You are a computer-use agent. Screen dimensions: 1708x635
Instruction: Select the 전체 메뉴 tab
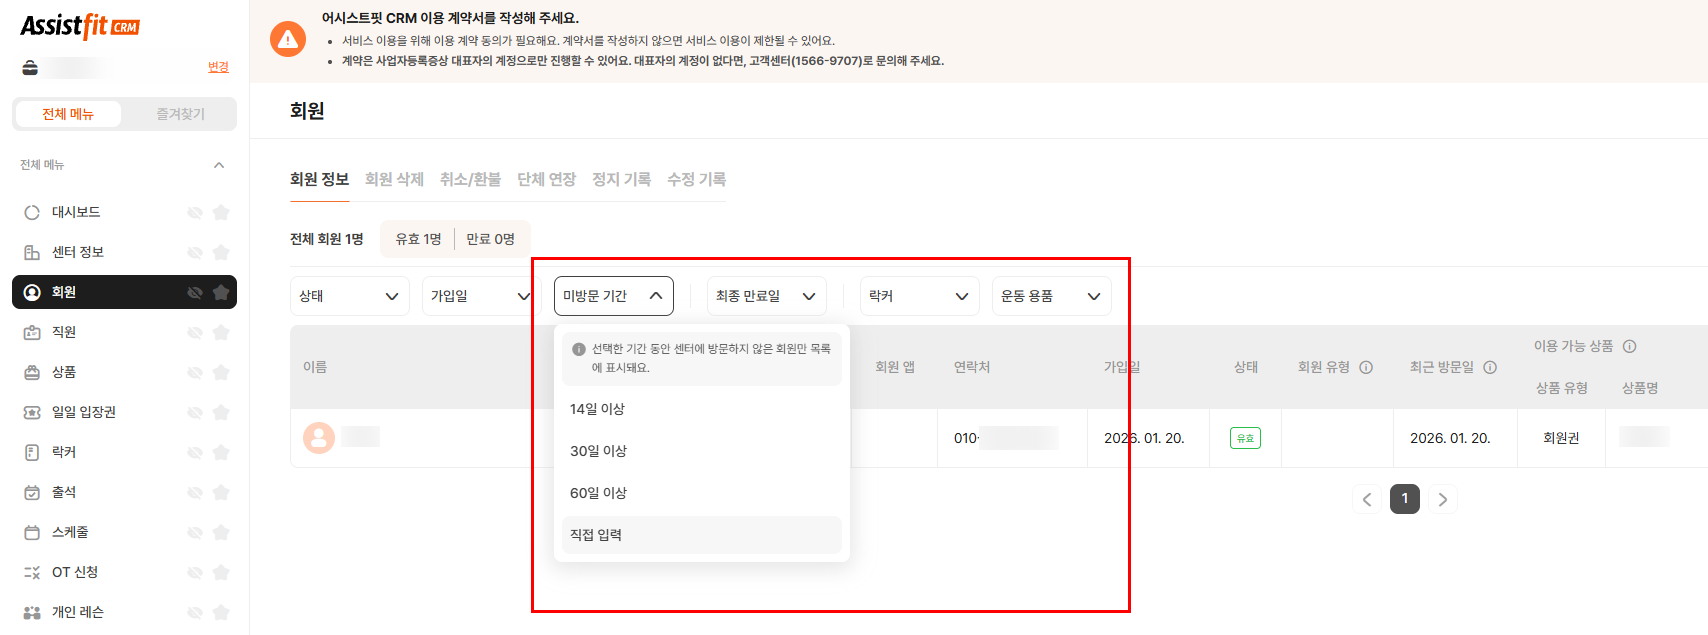coord(68,114)
